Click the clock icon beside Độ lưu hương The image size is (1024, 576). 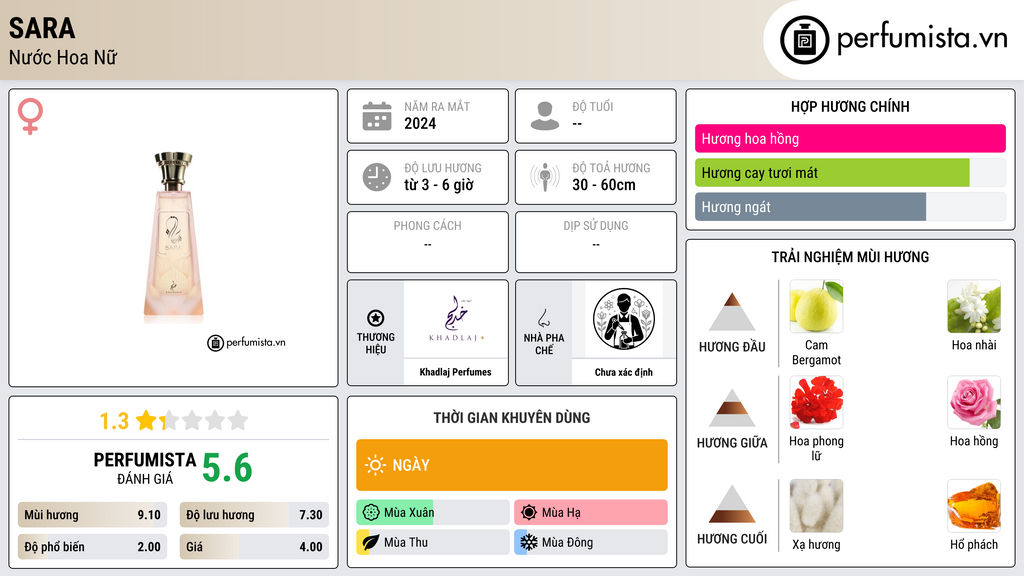[377, 177]
